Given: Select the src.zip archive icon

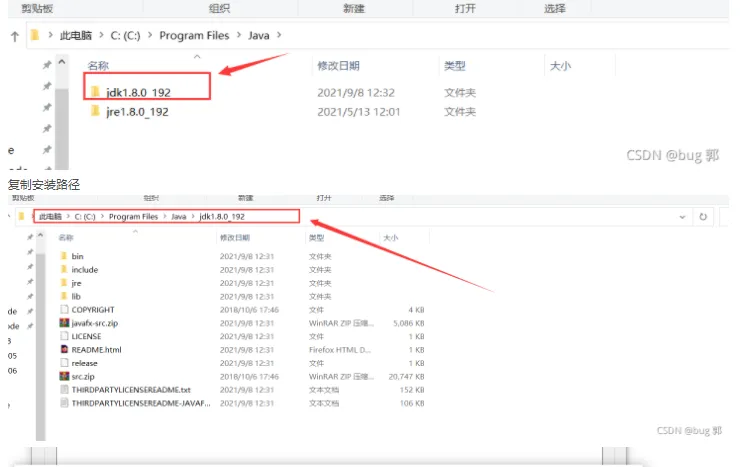Looking at the screenshot, I should tap(64, 376).
